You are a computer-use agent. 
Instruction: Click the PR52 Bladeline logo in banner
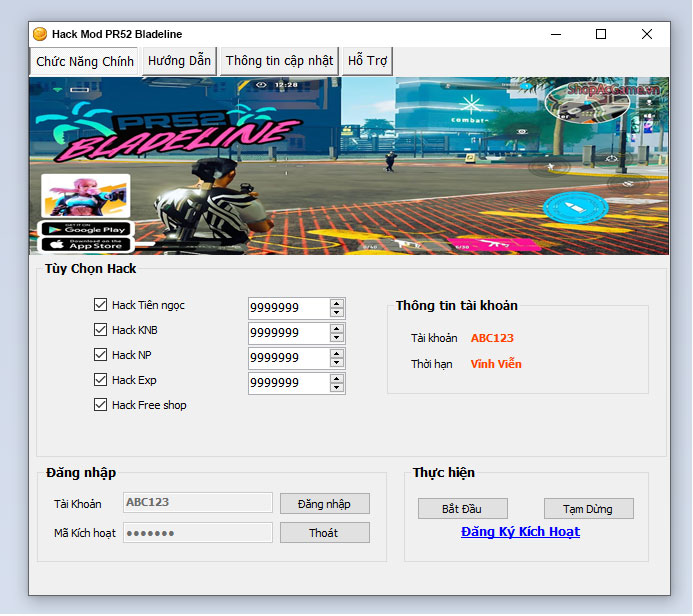point(168,133)
